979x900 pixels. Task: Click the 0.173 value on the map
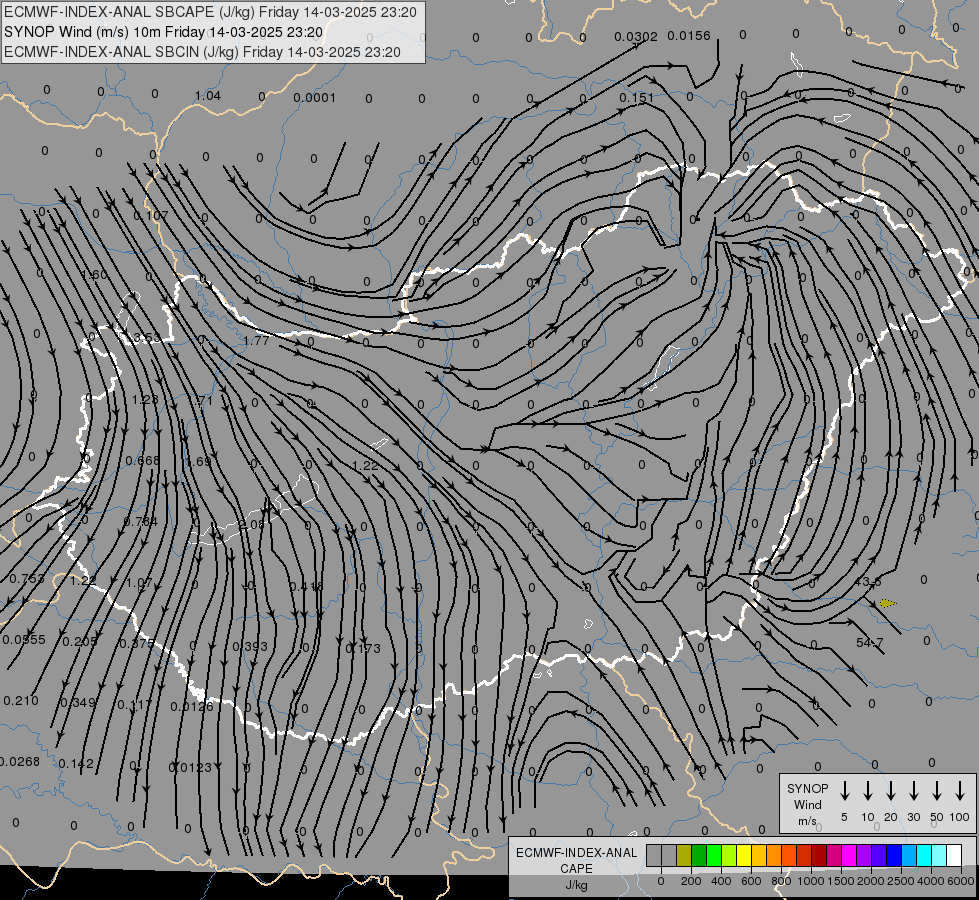(363, 648)
